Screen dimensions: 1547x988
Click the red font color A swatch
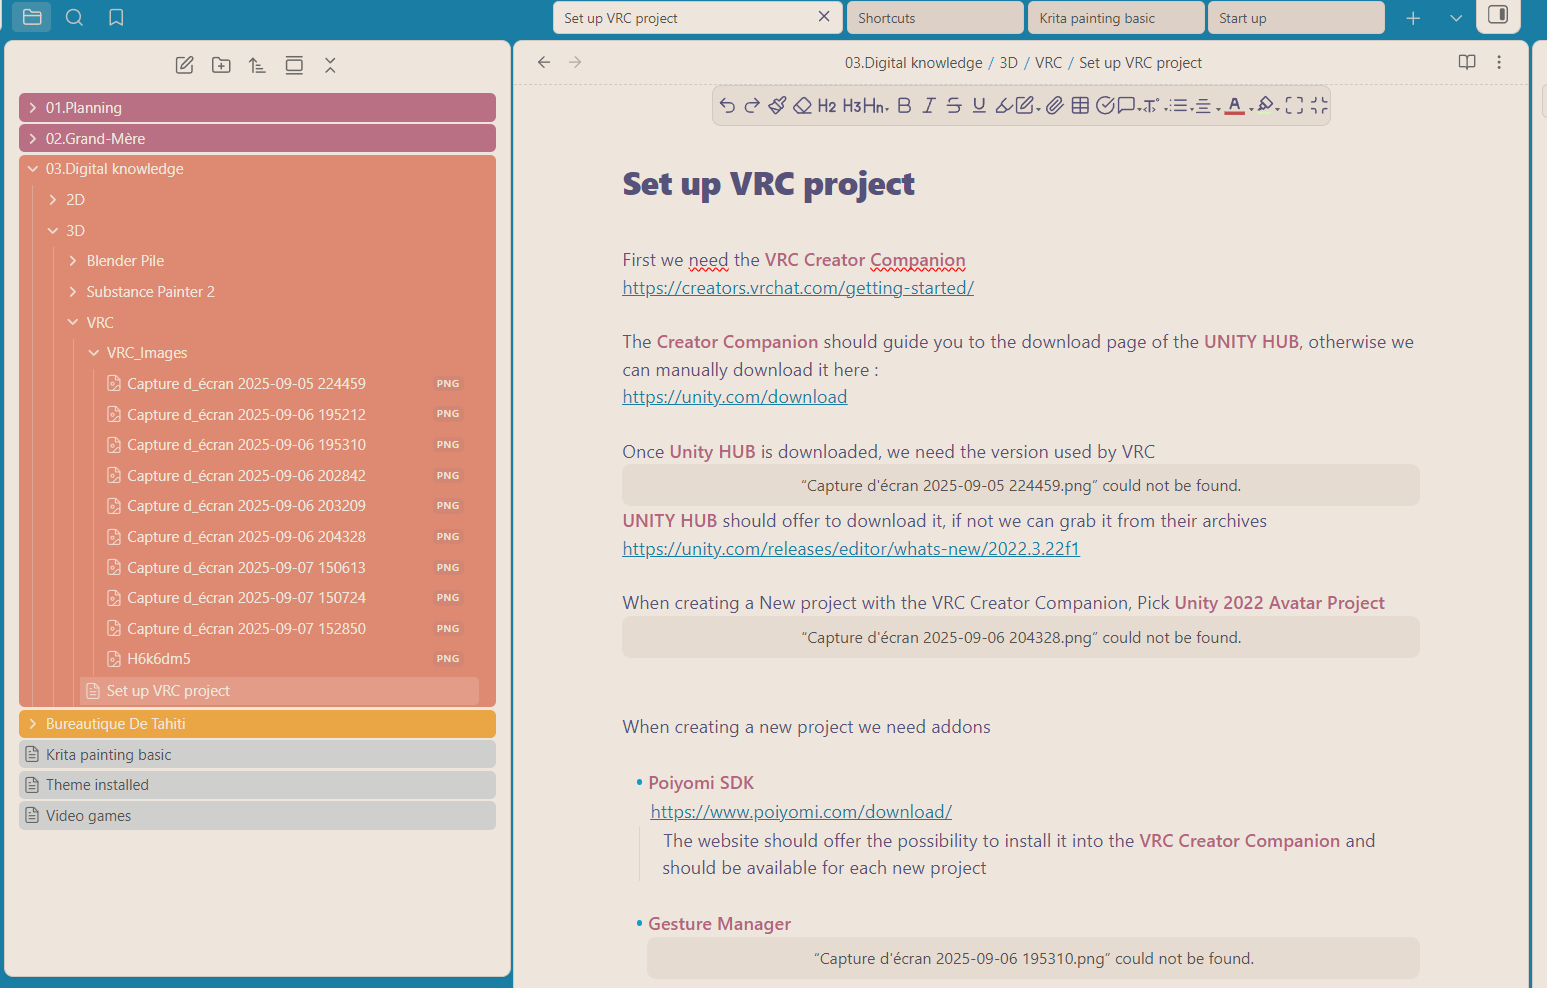tap(1234, 105)
